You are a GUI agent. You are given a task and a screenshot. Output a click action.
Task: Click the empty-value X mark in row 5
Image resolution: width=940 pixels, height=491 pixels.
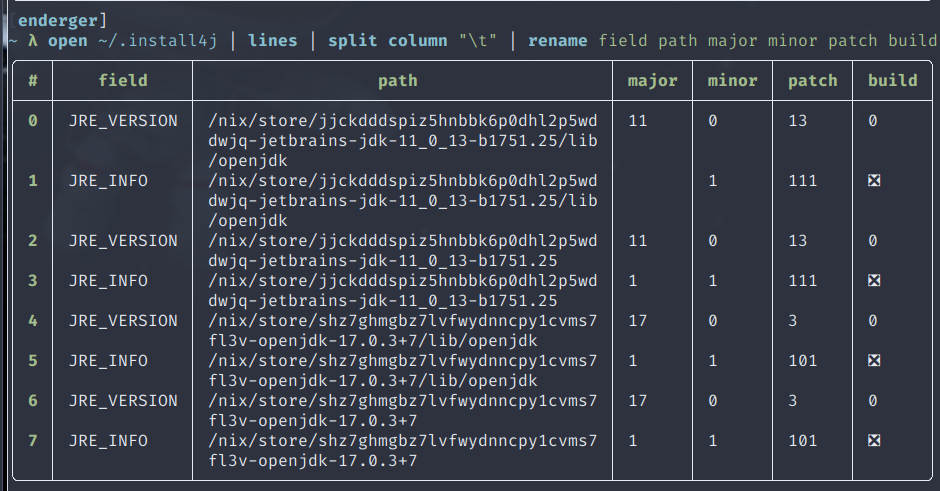tap(874, 360)
